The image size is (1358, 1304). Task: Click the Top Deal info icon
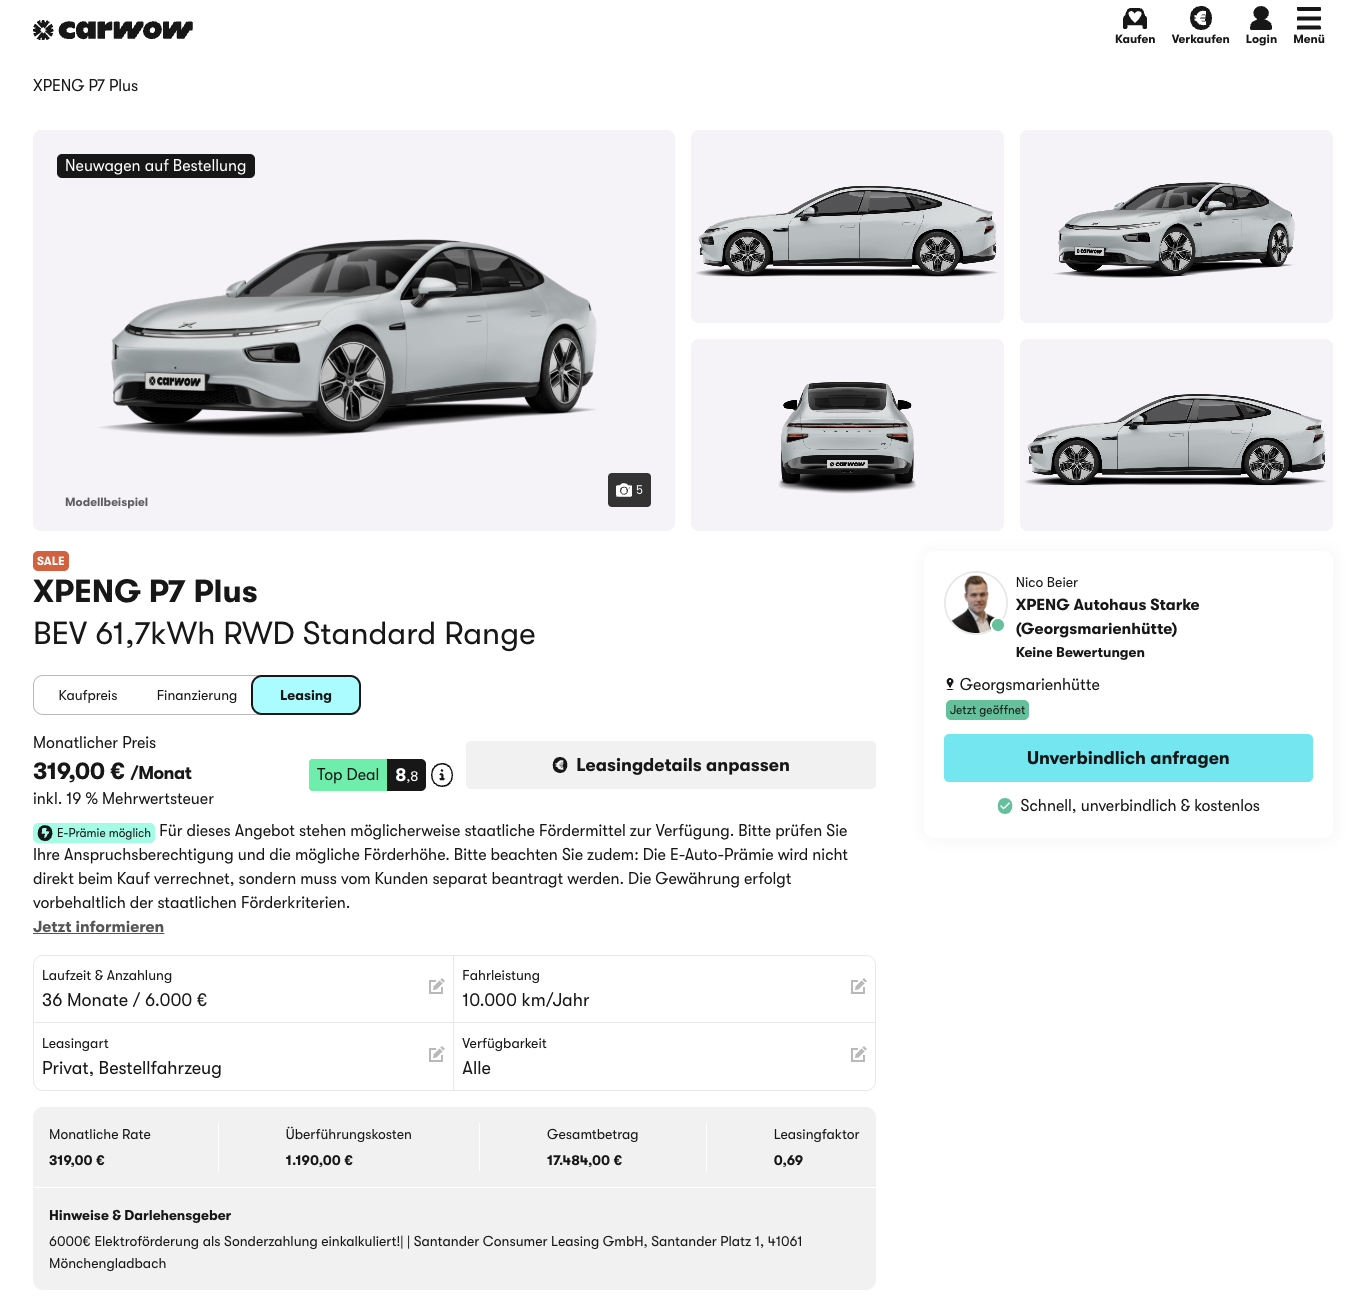click(442, 775)
